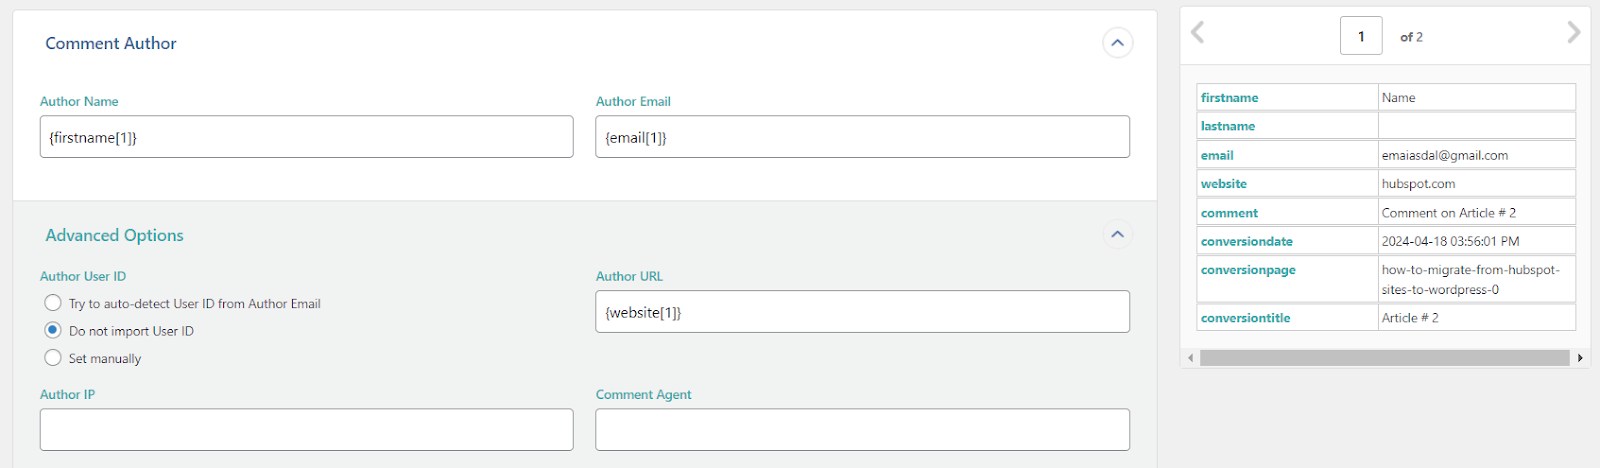The image size is (1600, 468).
Task: Select Do not import User ID
Action: [x=53, y=330]
